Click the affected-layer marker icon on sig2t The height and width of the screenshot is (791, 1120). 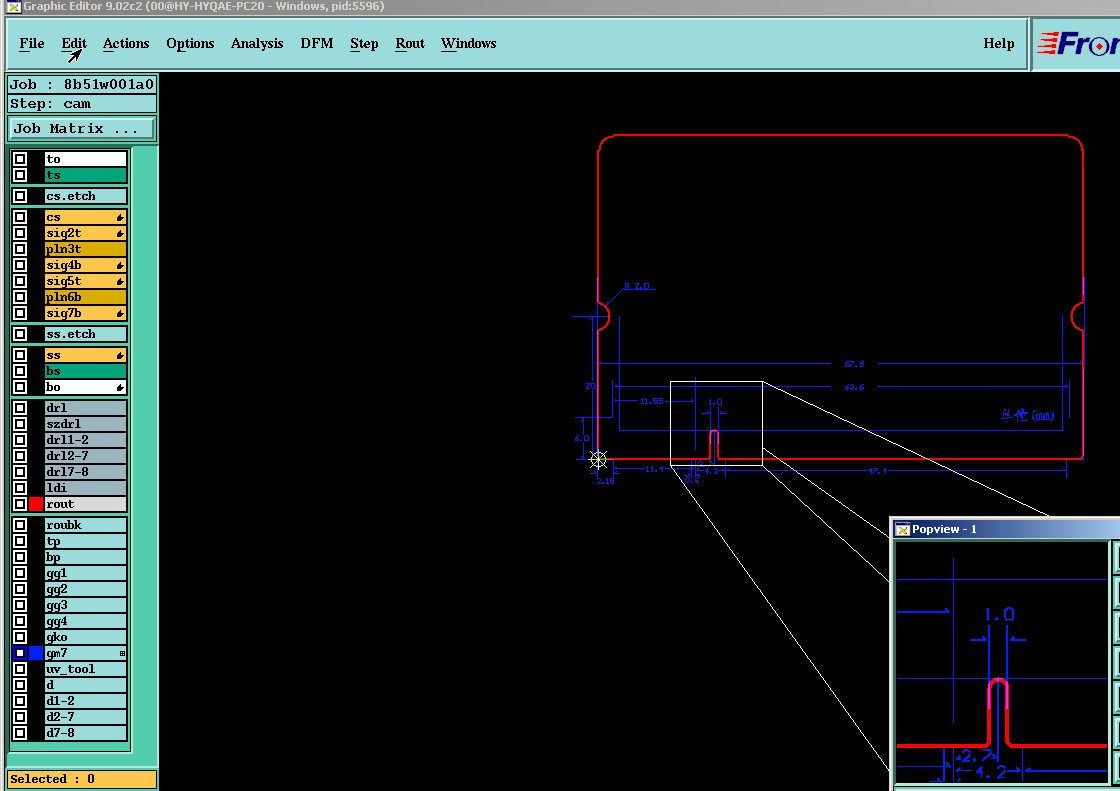[120, 234]
